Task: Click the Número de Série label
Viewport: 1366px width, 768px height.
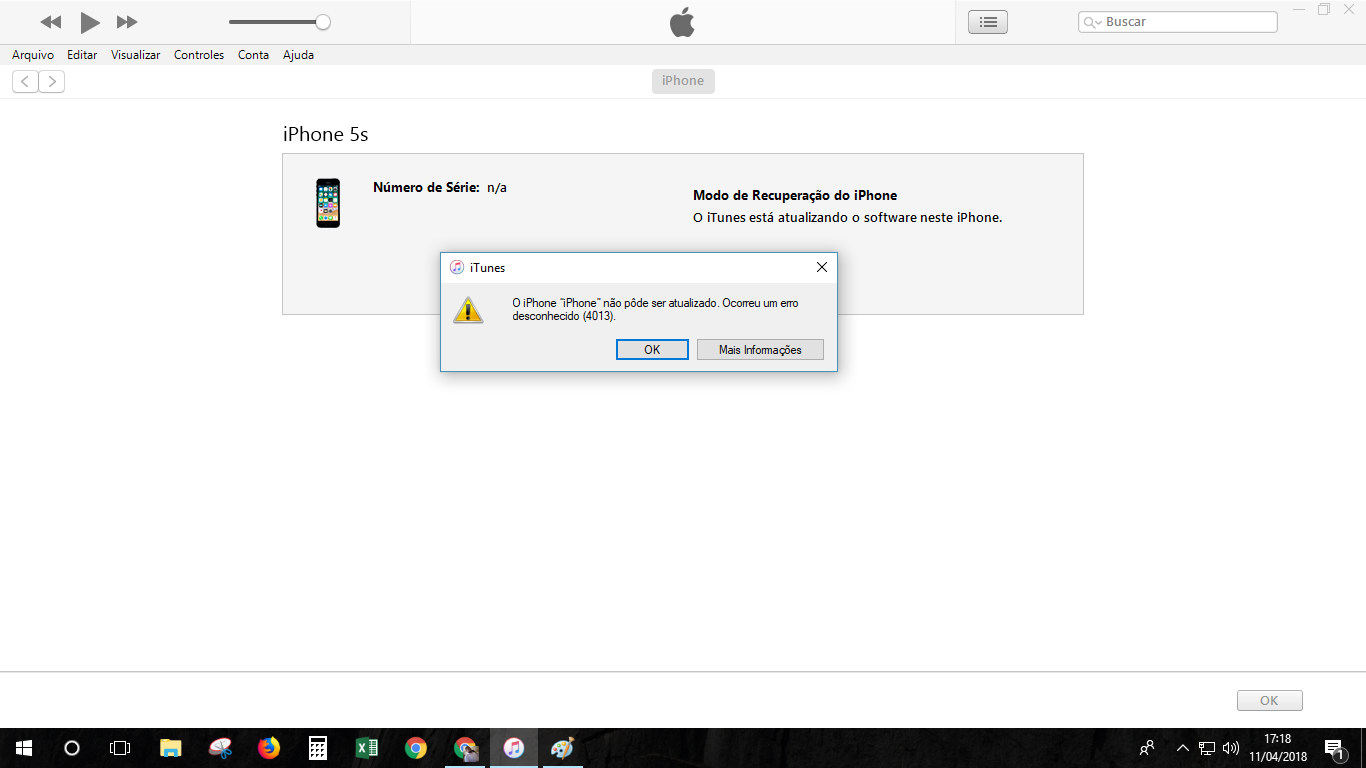Action: coord(426,187)
